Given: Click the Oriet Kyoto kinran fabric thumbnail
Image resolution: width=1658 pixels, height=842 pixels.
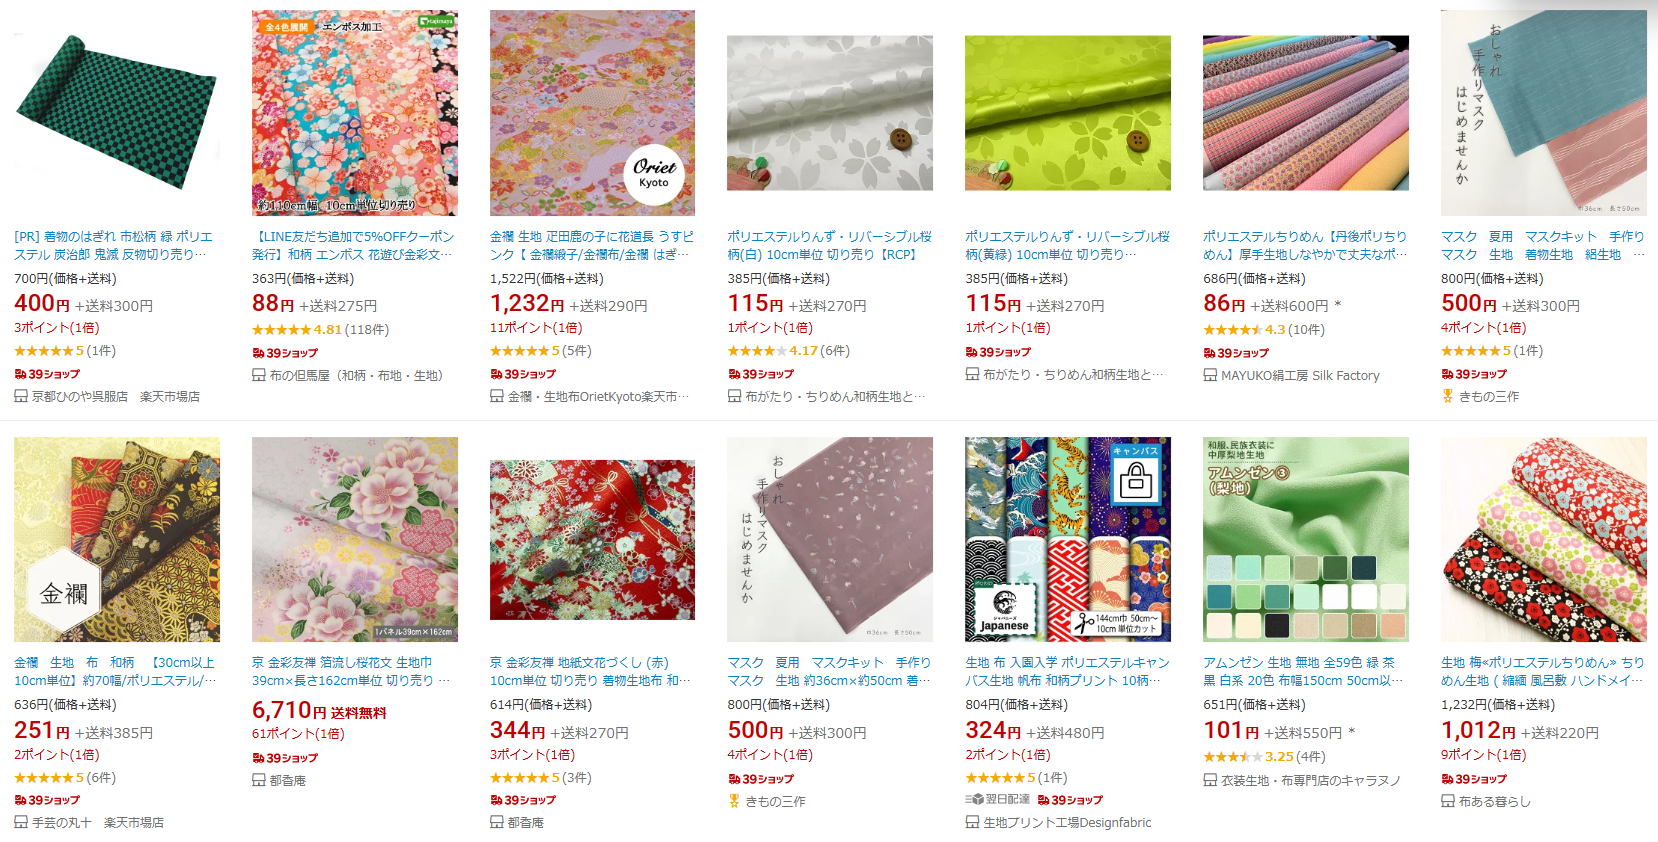Looking at the screenshot, I should point(592,113).
